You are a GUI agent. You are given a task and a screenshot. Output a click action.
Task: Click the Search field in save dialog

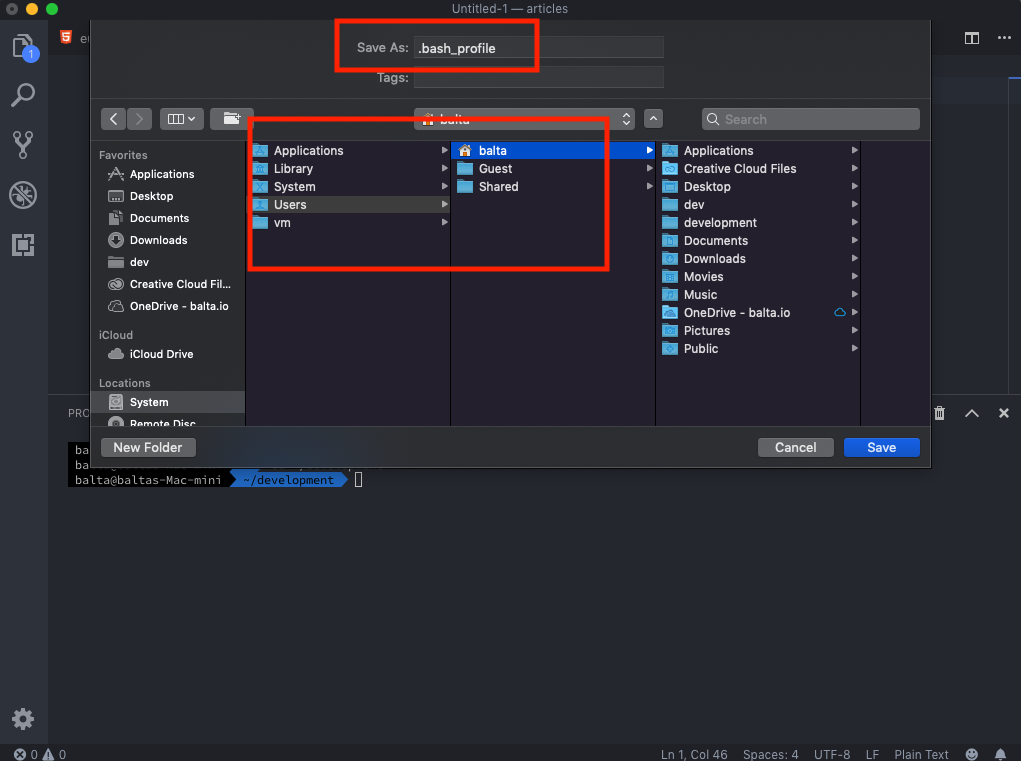click(x=811, y=119)
